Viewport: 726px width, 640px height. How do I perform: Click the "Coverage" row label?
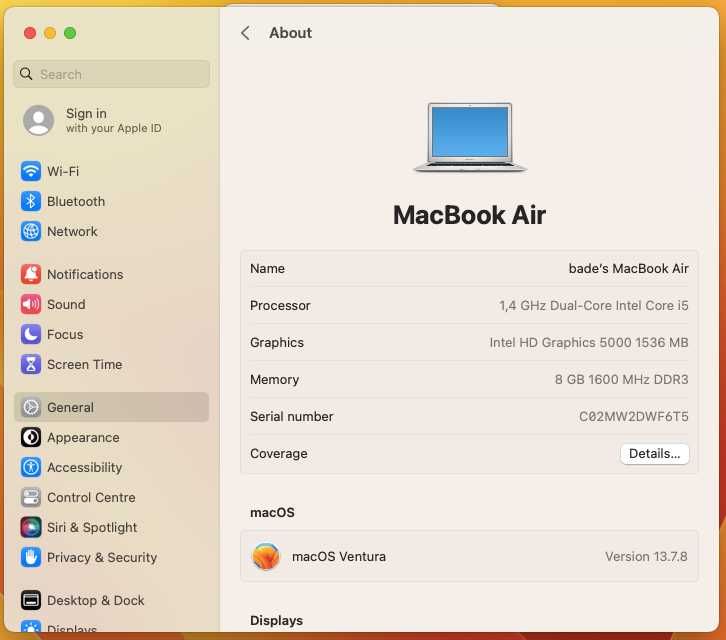279,454
